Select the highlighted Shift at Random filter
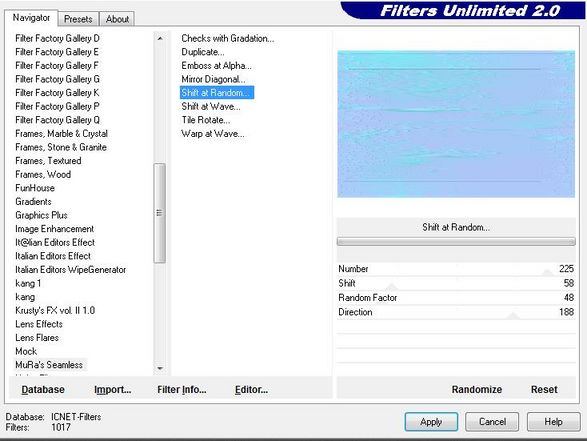This screenshot has height=441, width=587. coord(217,92)
